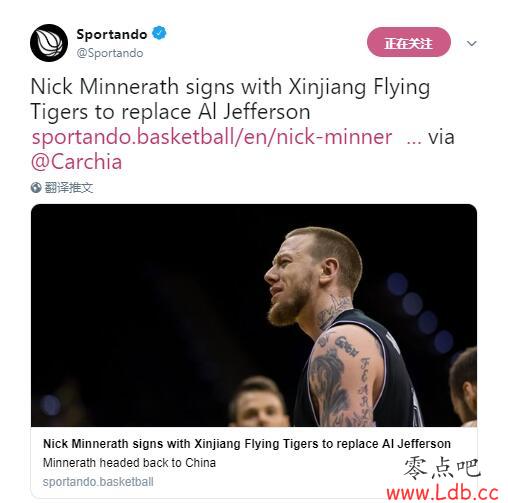
Task: Open the @Carchia mention
Action: click(76, 162)
